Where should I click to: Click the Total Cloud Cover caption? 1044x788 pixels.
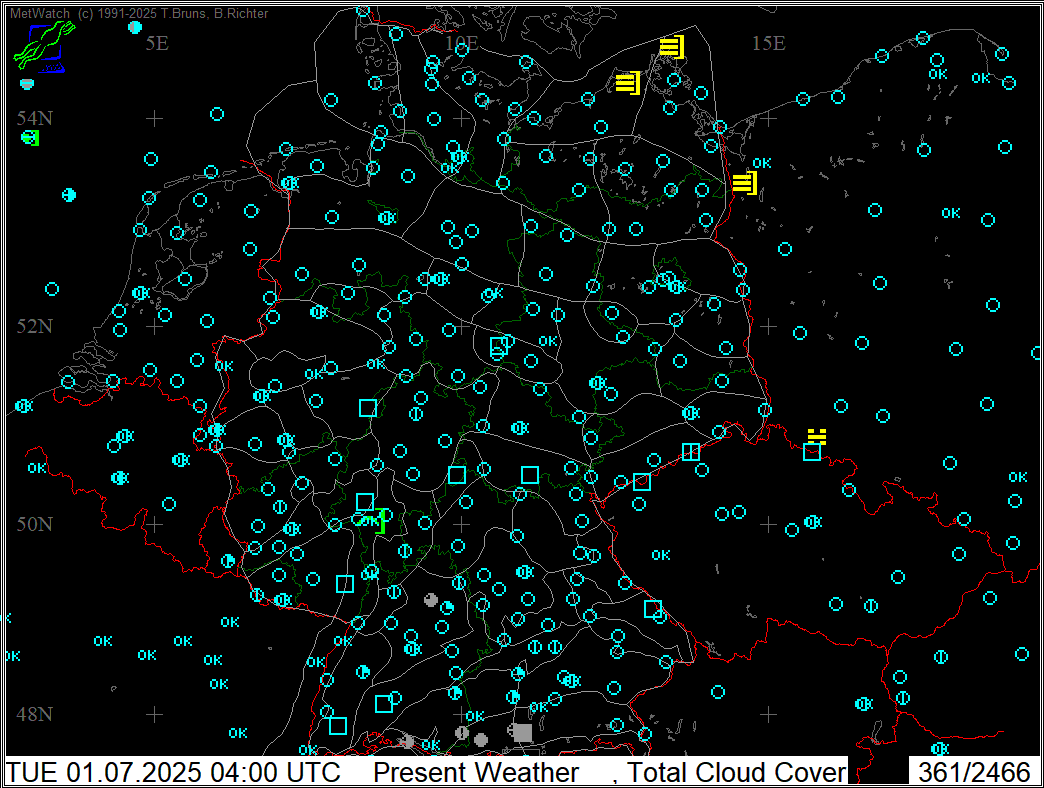[x=736, y=773]
